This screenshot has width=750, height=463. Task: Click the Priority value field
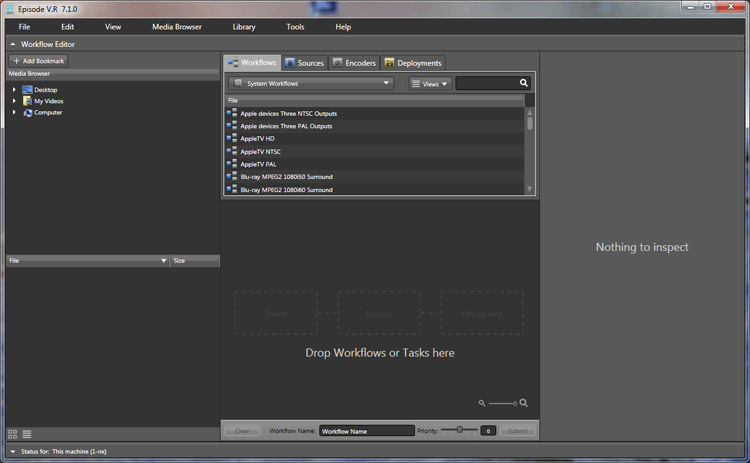[x=488, y=430]
